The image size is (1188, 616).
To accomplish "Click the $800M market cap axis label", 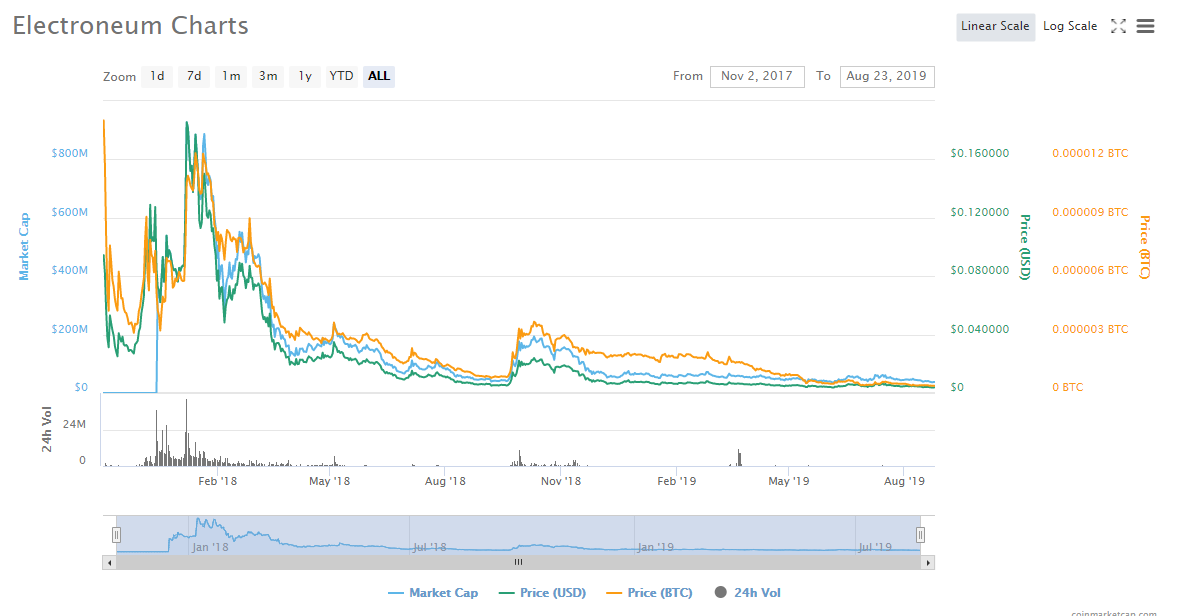I will tap(70, 153).
